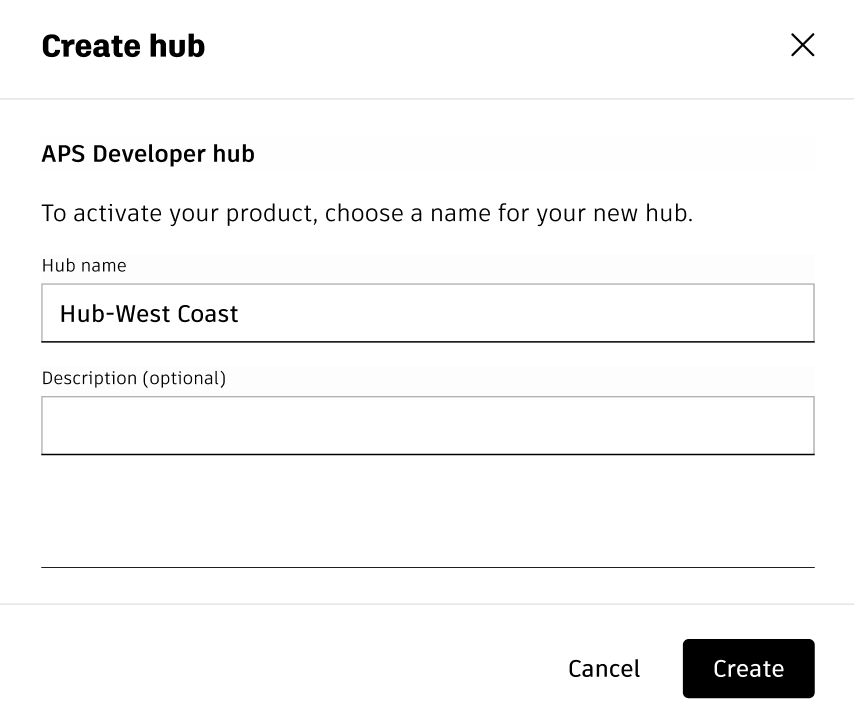Click the word 'optional' in Description label

pyautogui.click(x=184, y=378)
